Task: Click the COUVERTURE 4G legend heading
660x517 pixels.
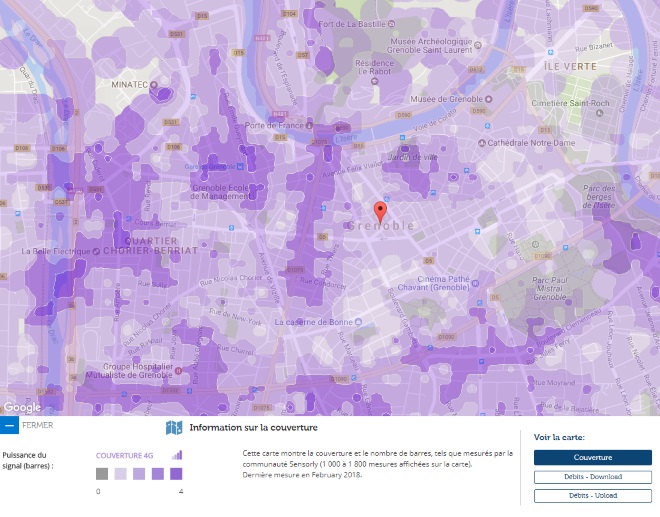Action: tap(125, 456)
